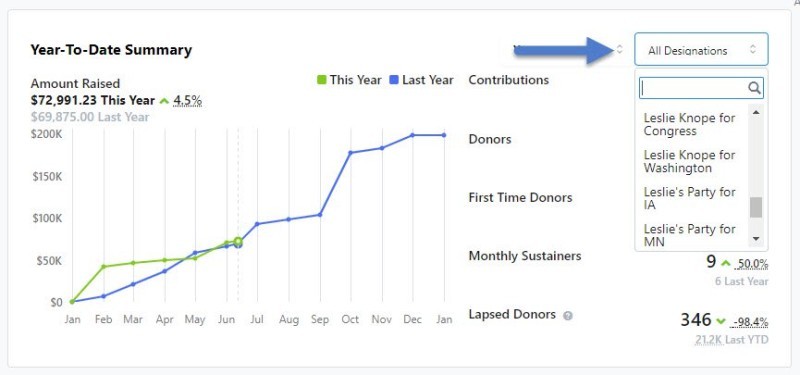The width and height of the screenshot is (800, 375).
Task: Click the green up arrow beside 4.5%
Action: pos(164,101)
